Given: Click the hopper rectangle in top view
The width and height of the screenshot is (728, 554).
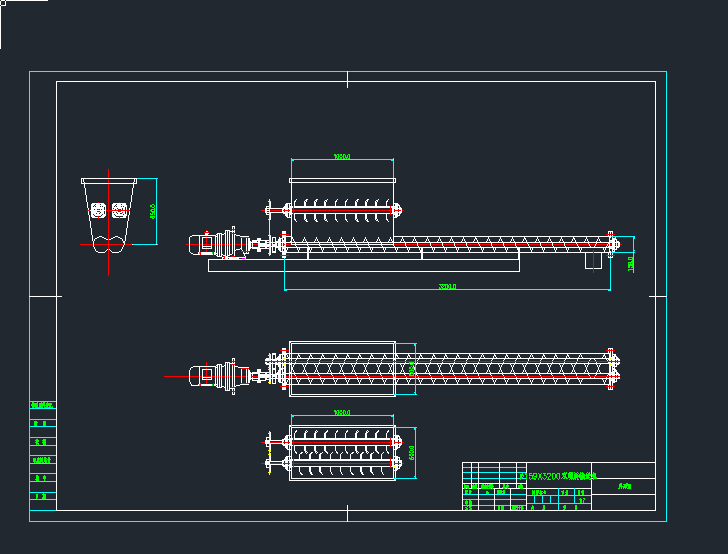Looking at the screenshot, I should tap(342, 369).
